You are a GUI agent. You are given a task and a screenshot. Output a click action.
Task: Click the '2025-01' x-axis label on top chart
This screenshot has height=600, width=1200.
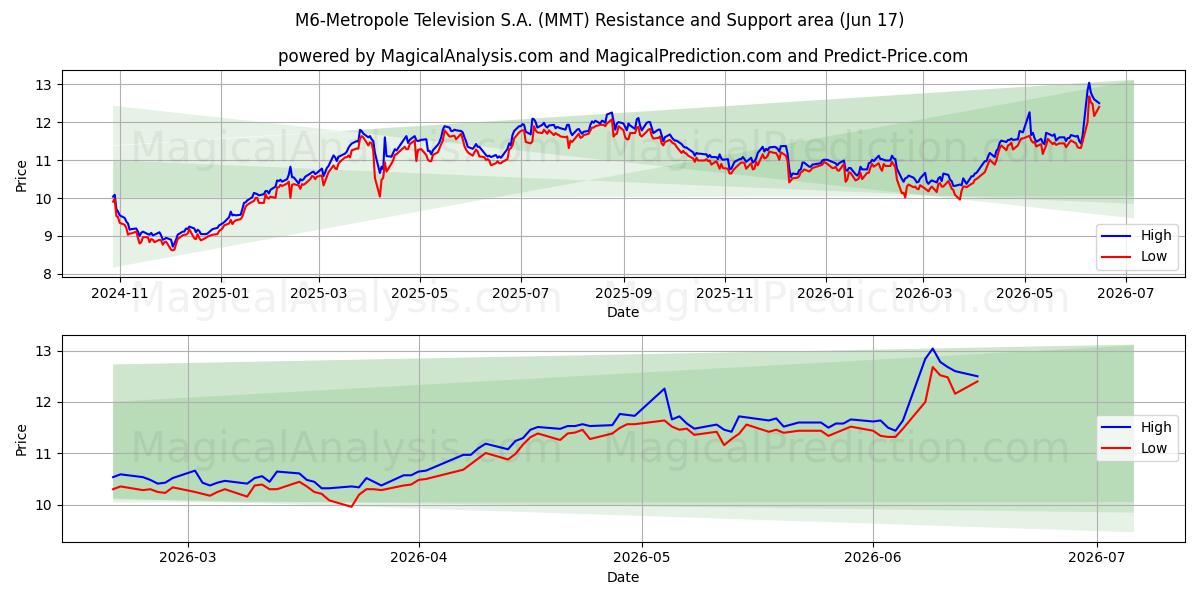(x=220, y=294)
